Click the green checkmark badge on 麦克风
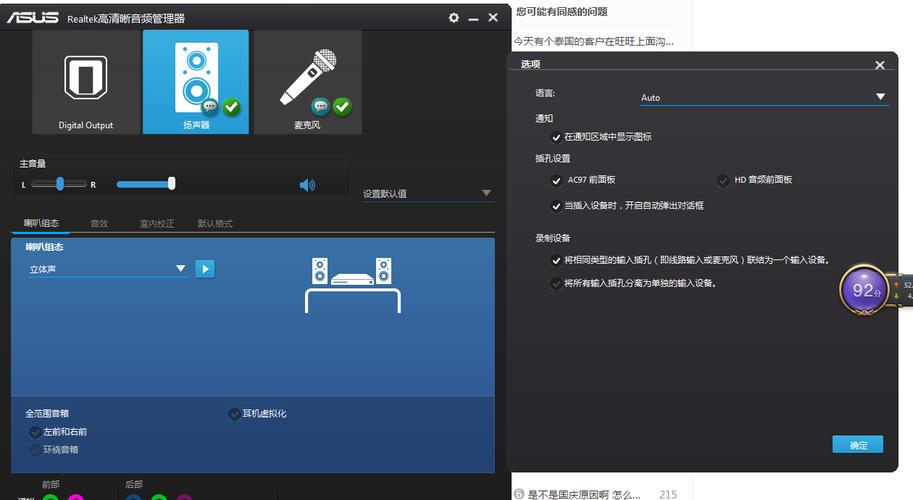The image size is (913, 500). tap(342, 107)
